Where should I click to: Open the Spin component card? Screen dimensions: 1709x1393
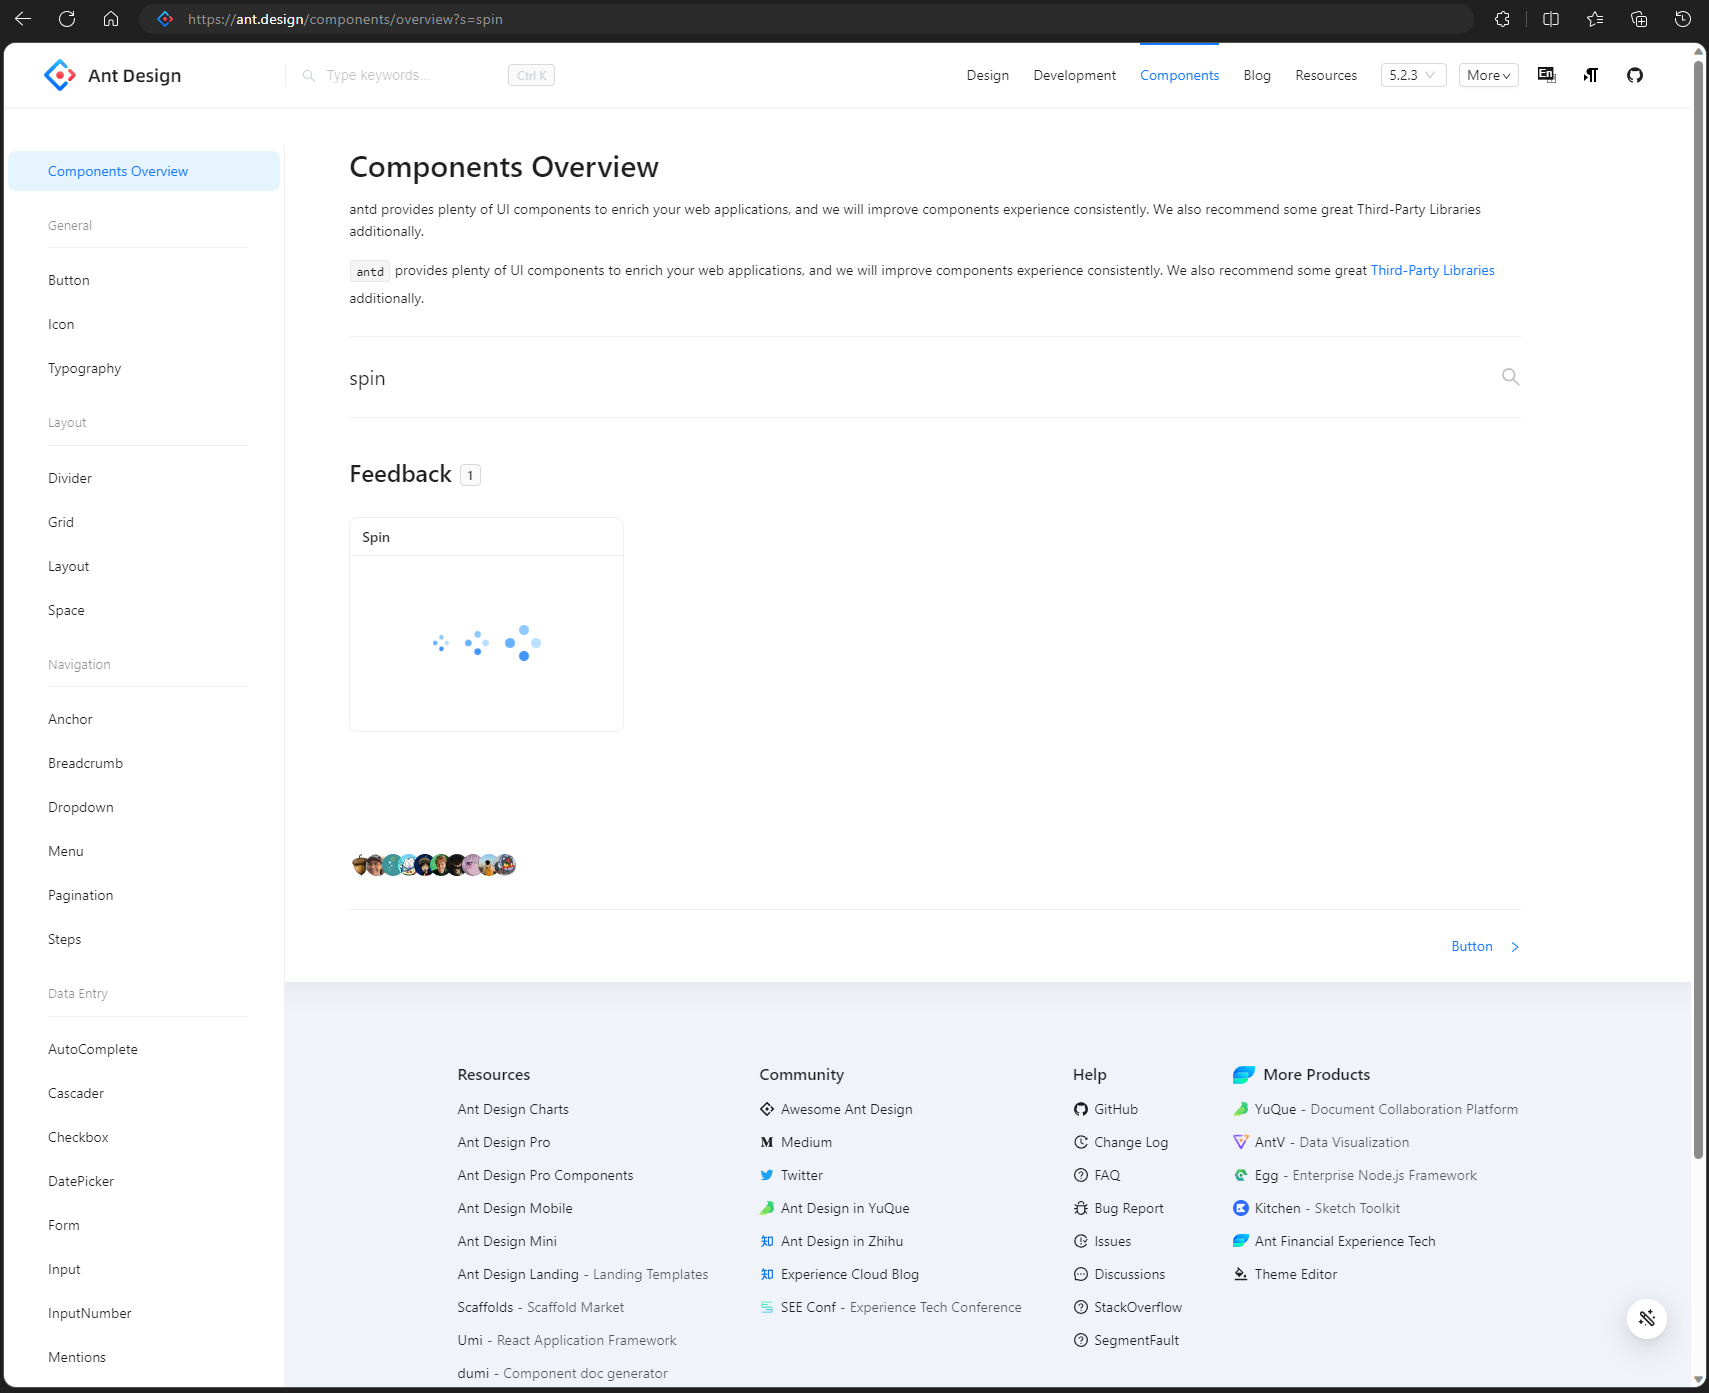pos(486,624)
